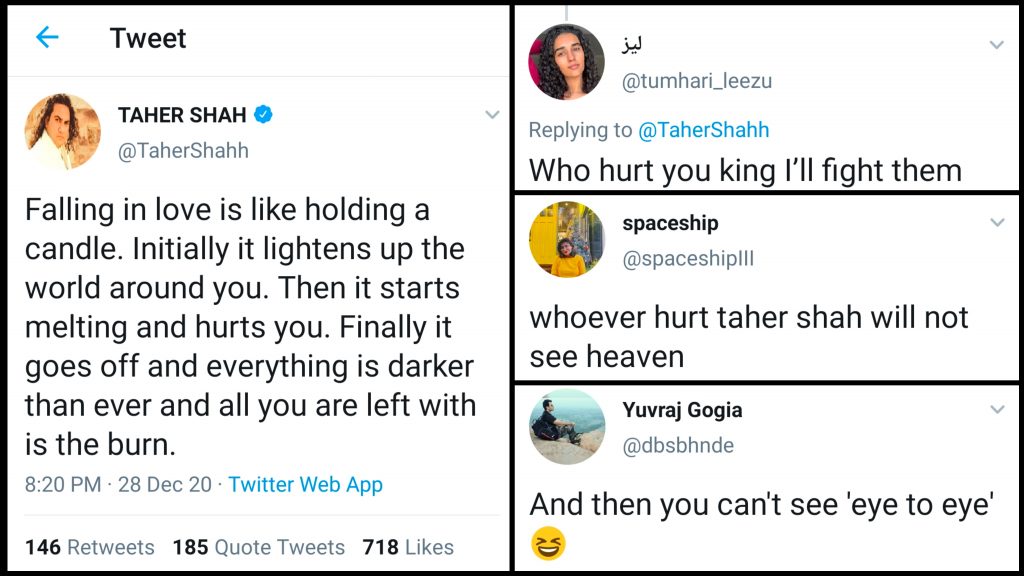Viewport: 1024px width, 576px height.
Task: Click the Twitter Web App link
Action: [305, 485]
